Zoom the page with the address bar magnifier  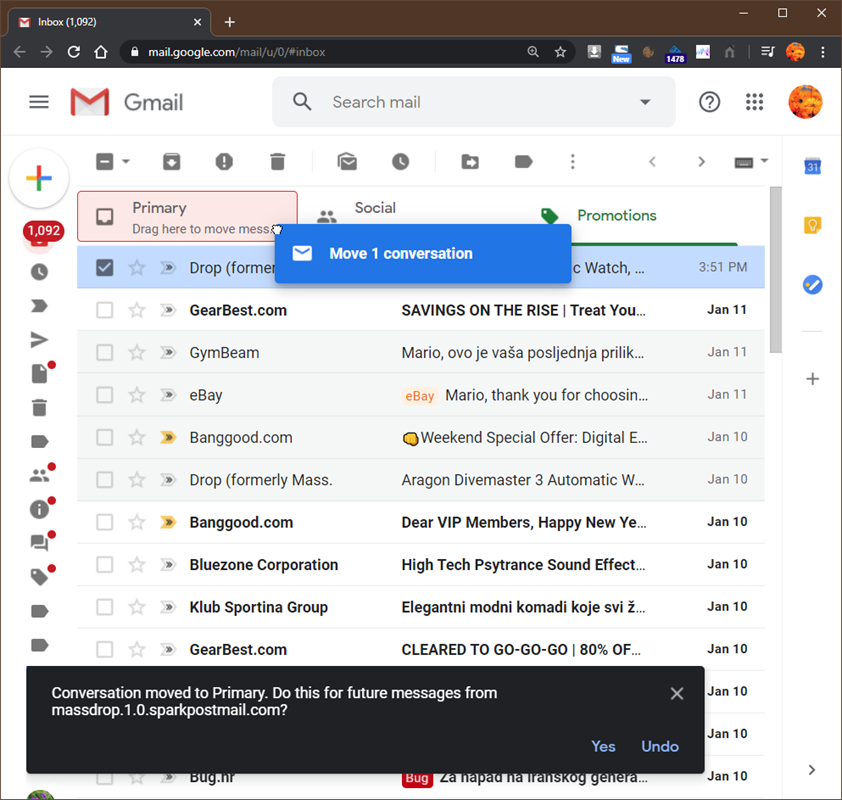(x=533, y=52)
